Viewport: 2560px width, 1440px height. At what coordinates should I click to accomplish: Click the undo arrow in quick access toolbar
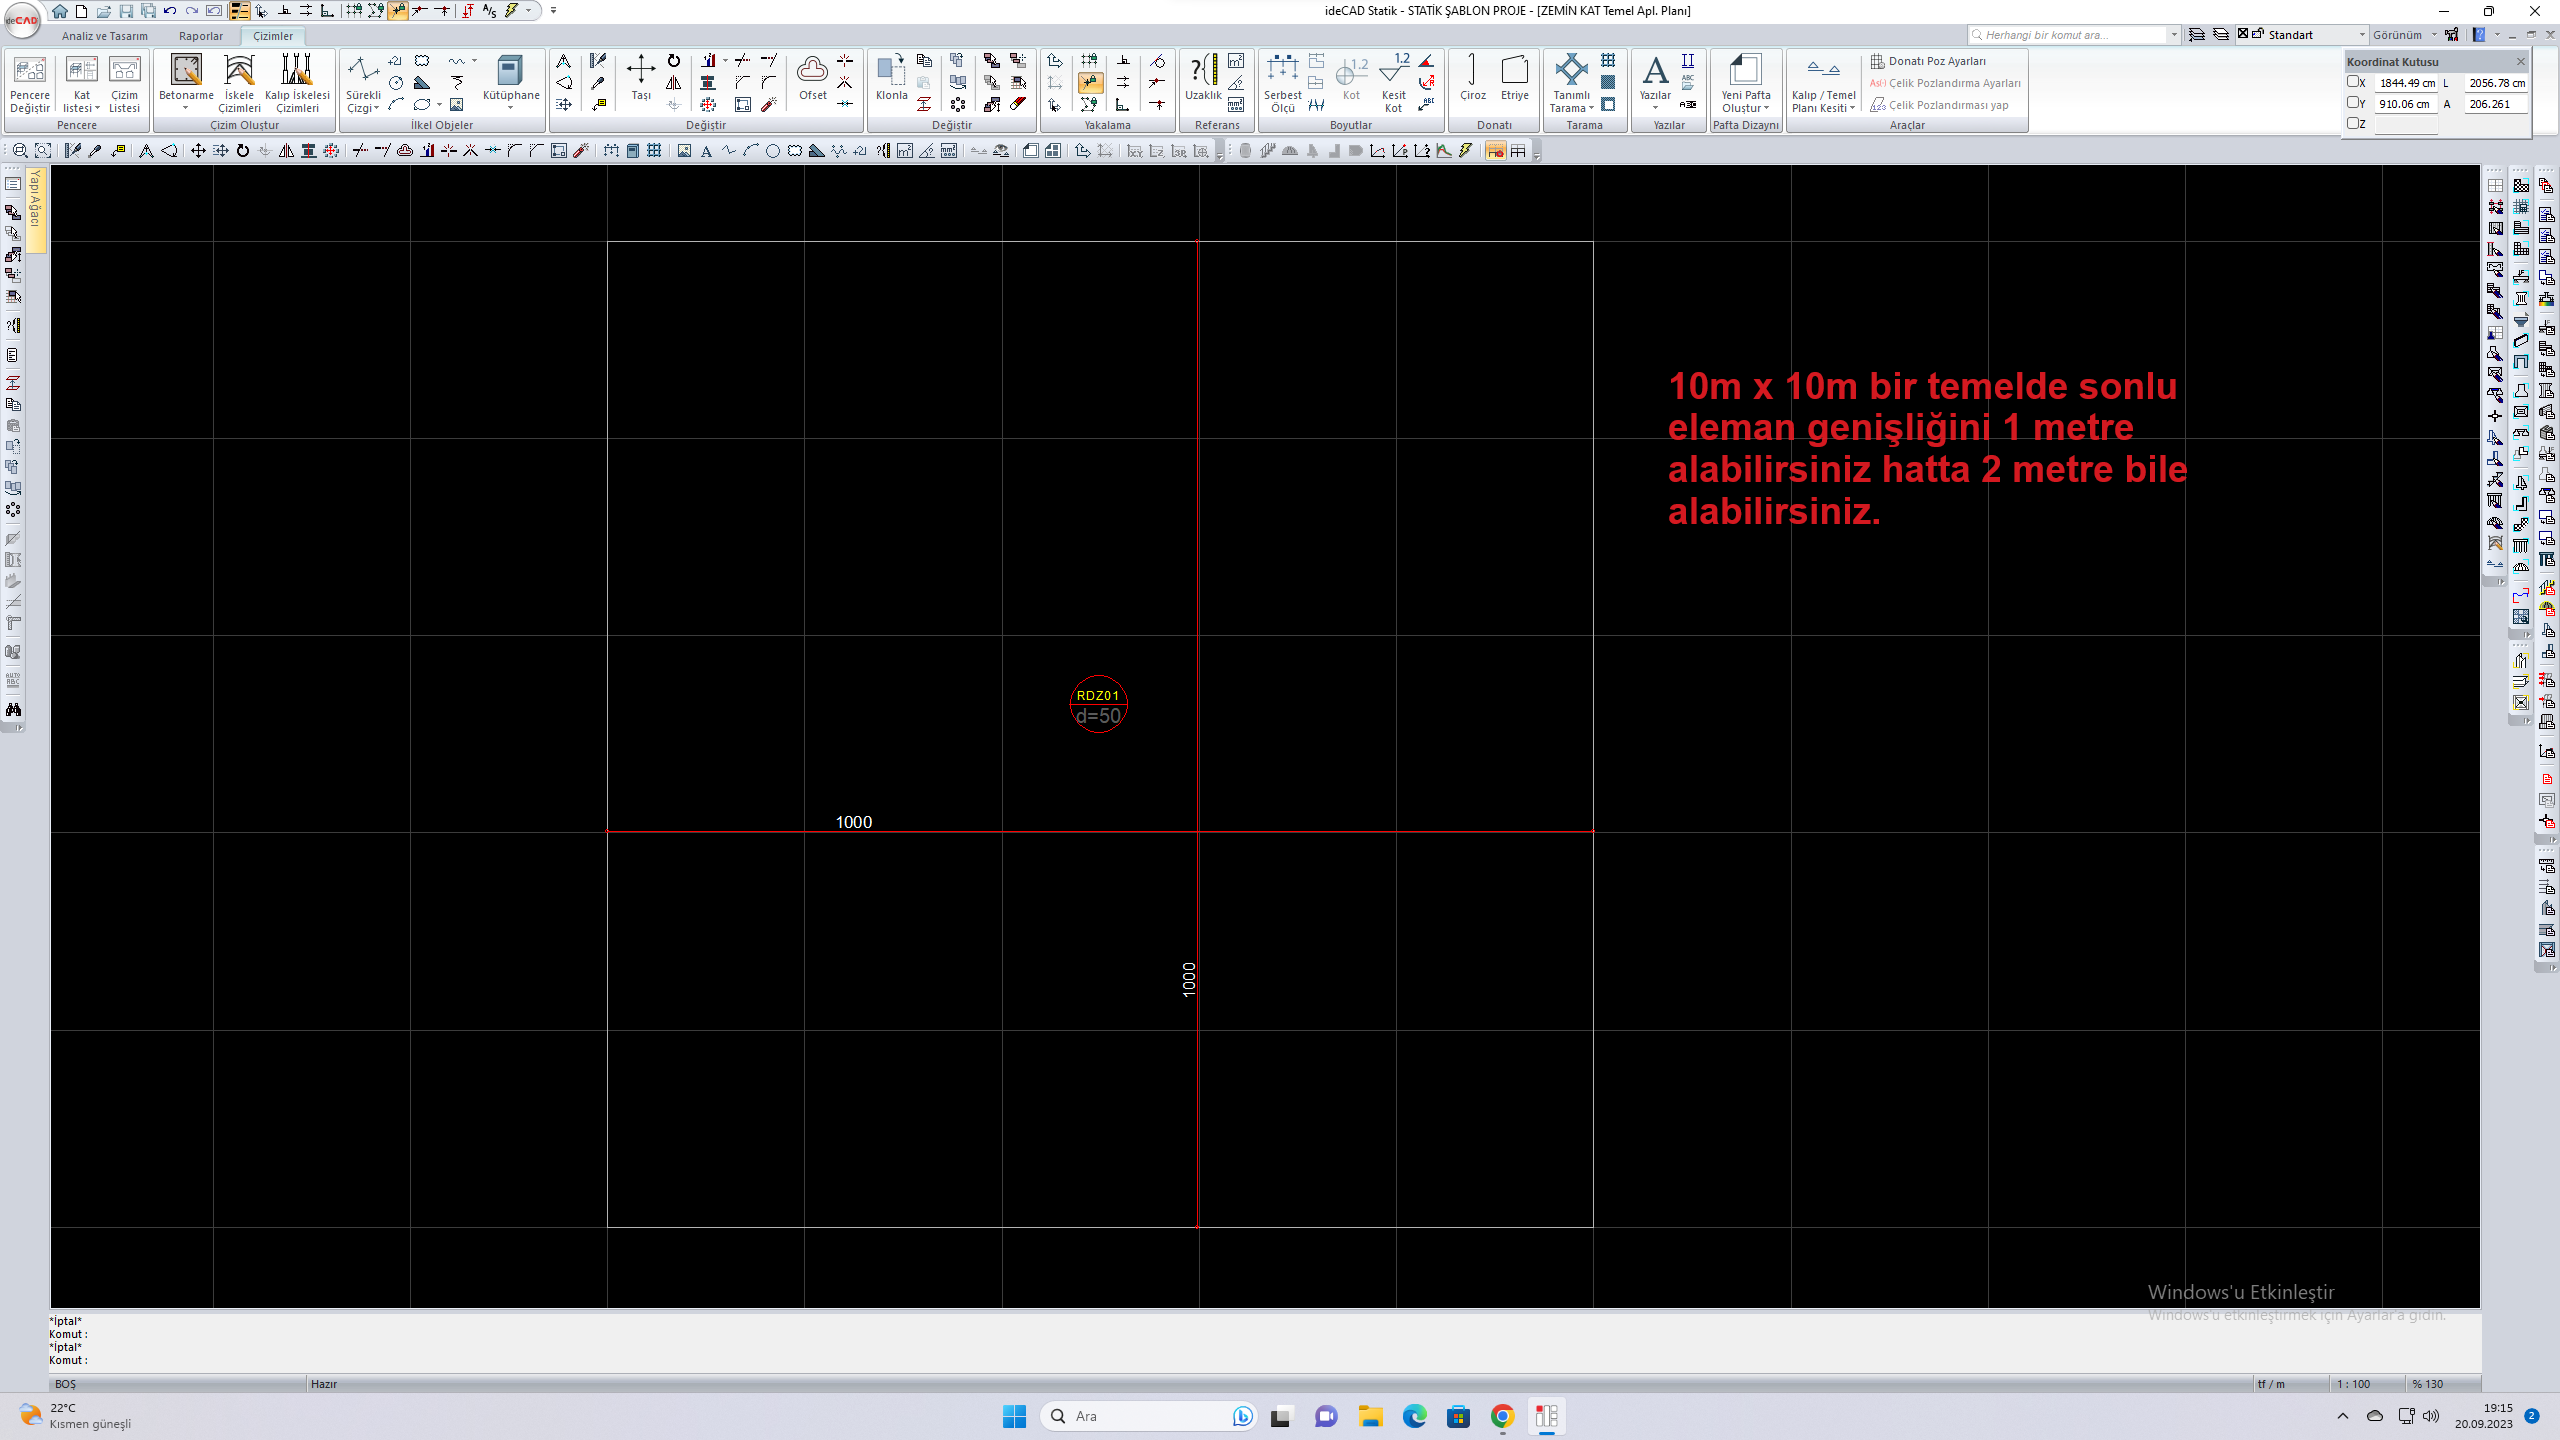coord(170,11)
